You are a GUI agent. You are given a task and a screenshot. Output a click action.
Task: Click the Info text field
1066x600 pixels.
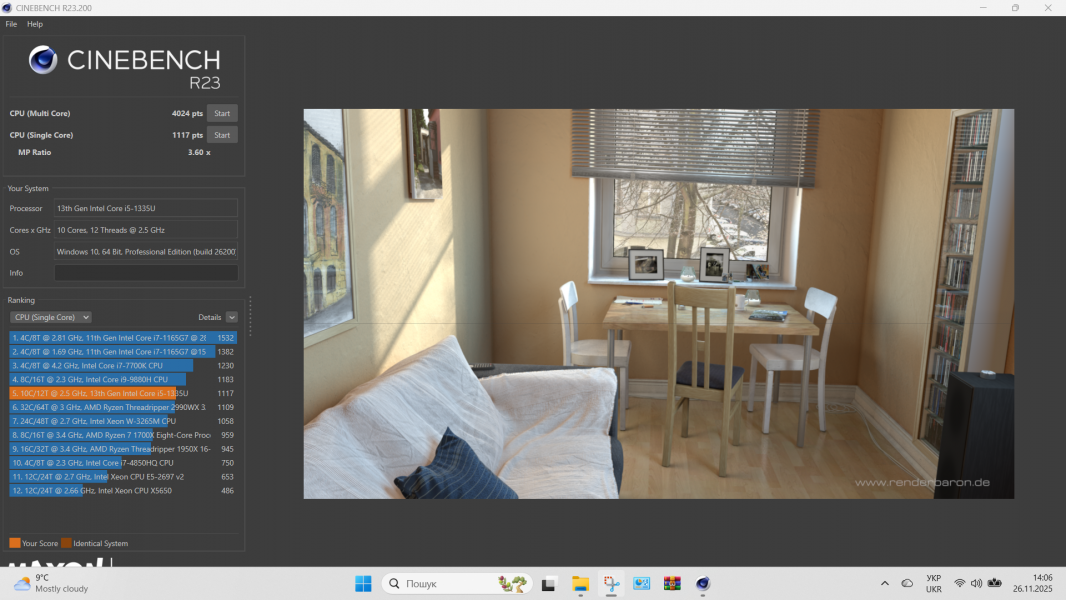[146, 273]
